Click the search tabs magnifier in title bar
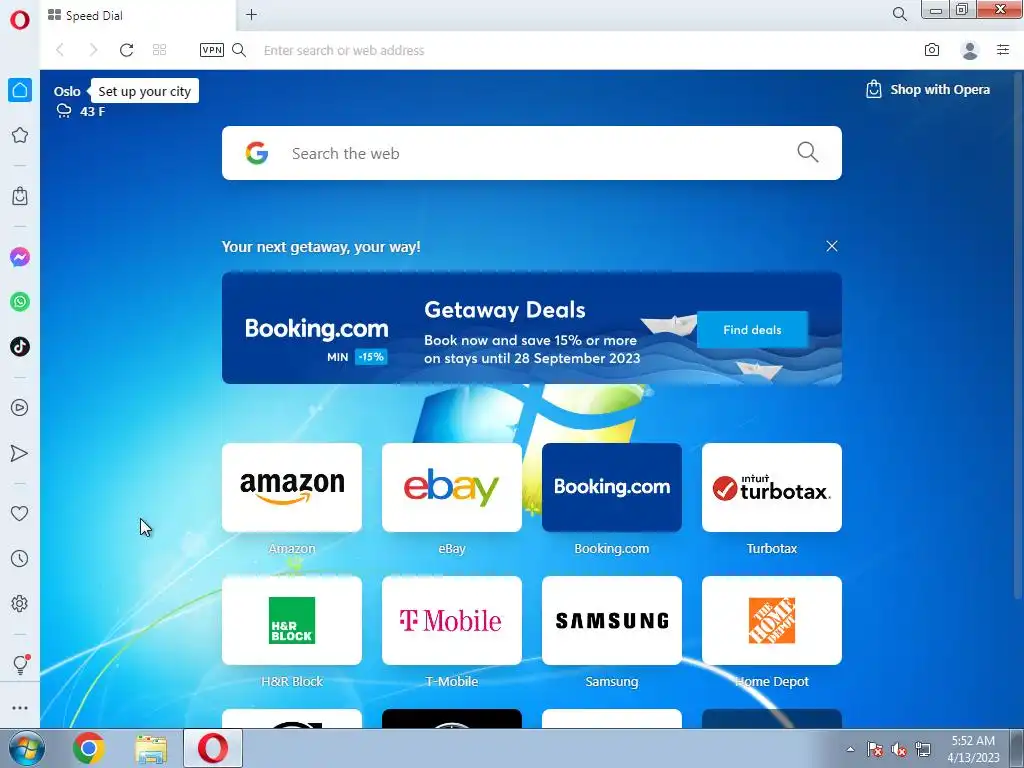The height and width of the screenshot is (768, 1024). (900, 14)
